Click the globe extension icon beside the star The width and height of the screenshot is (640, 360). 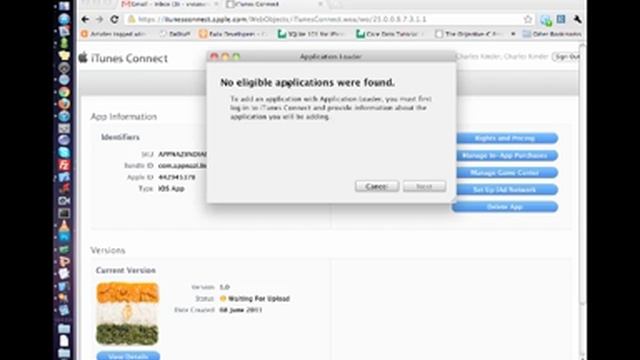[546, 20]
